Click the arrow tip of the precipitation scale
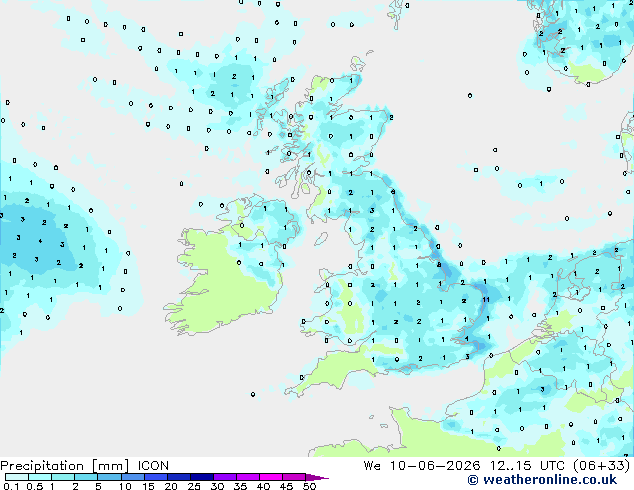 pos(317,477)
